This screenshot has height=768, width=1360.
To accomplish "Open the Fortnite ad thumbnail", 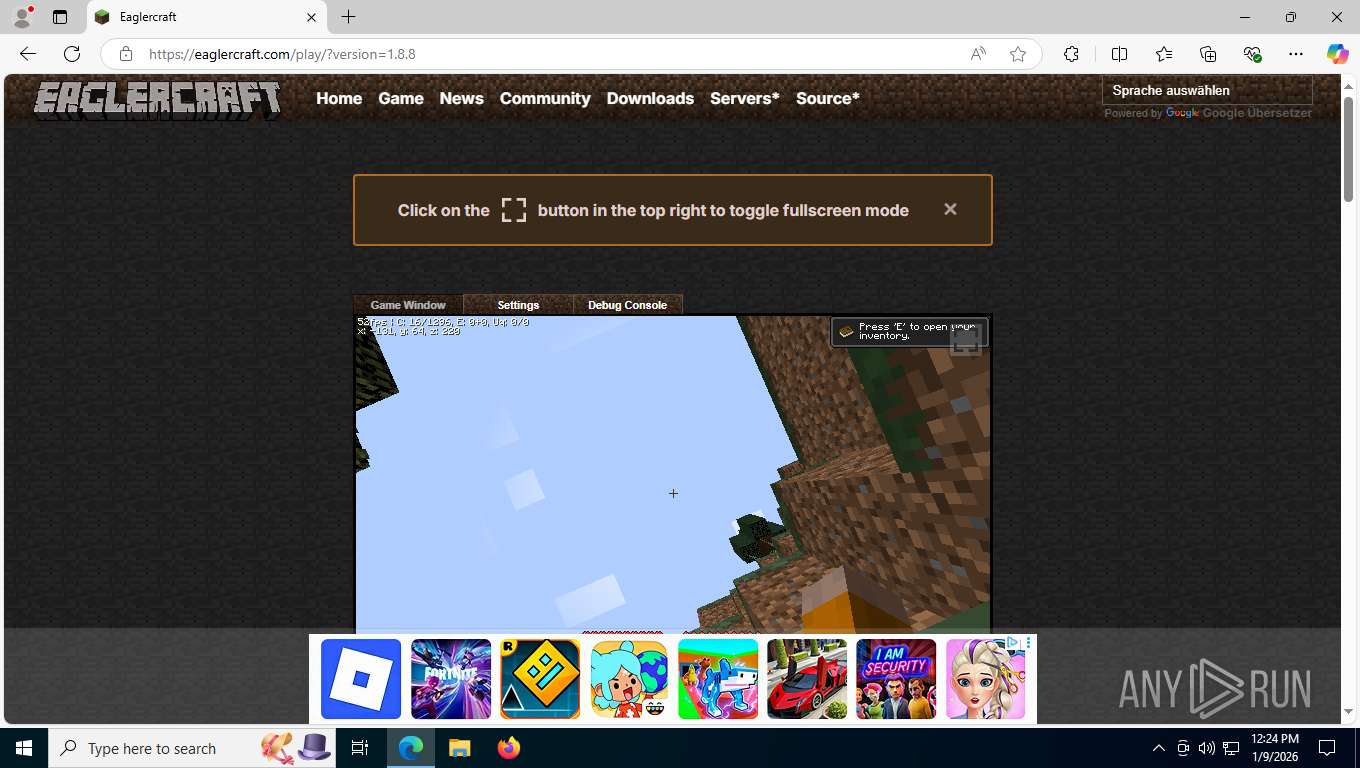I will pyautogui.click(x=451, y=679).
